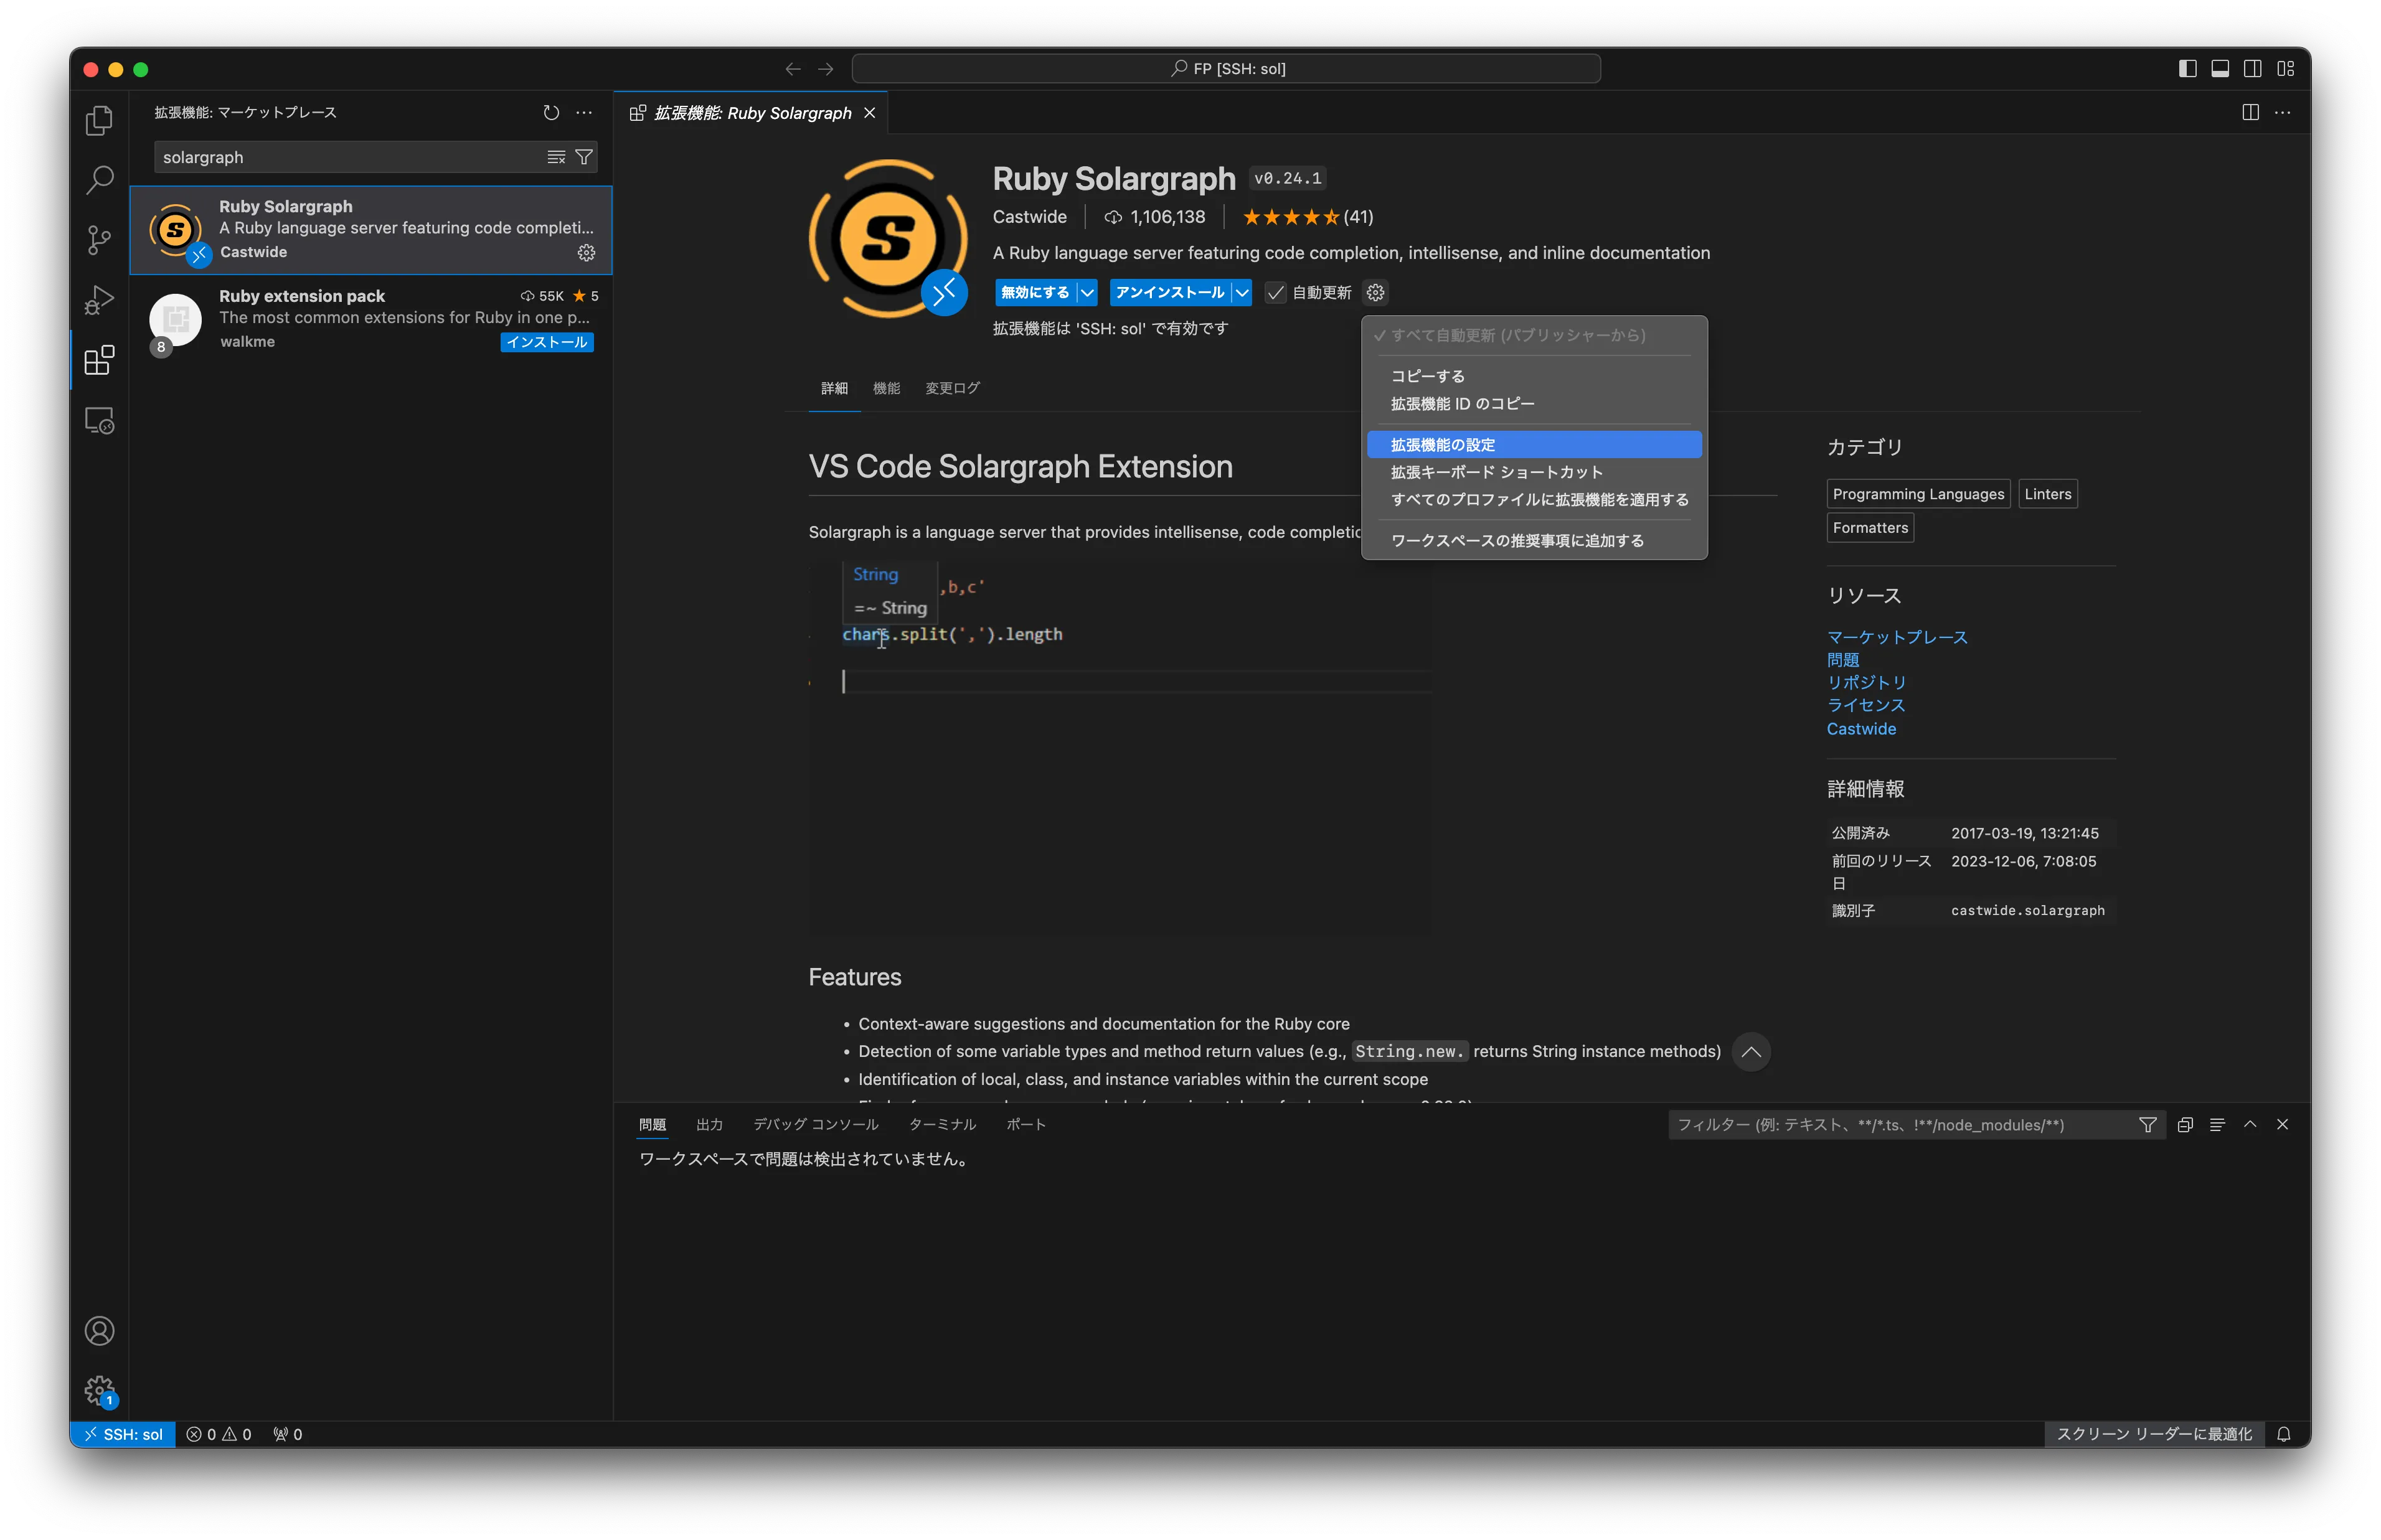
Task: Select すべてのプロファイルに拡張機能を適用する
Action: point(1533,499)
